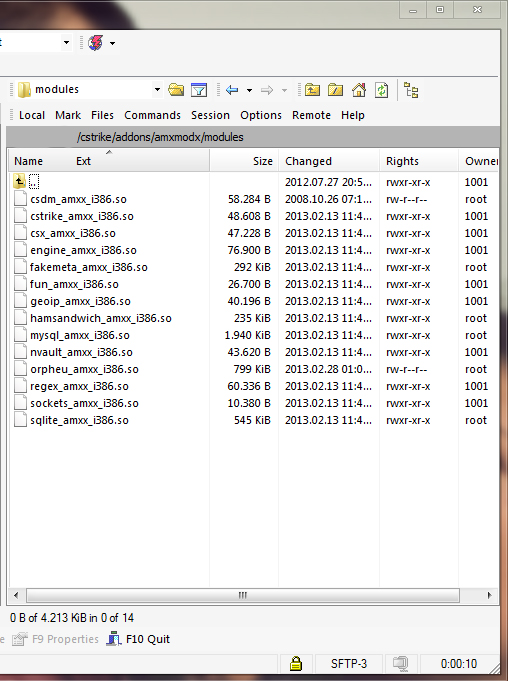Open the Help menu
The width and height of the screenshot is (508, 681).
[353, 115]
